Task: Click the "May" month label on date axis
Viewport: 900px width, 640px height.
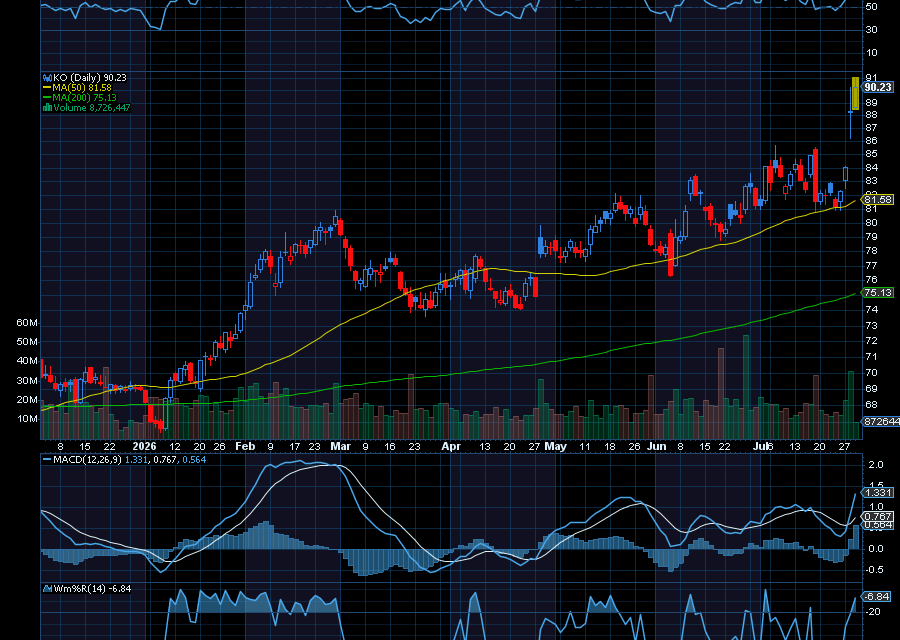Action: 556,446
